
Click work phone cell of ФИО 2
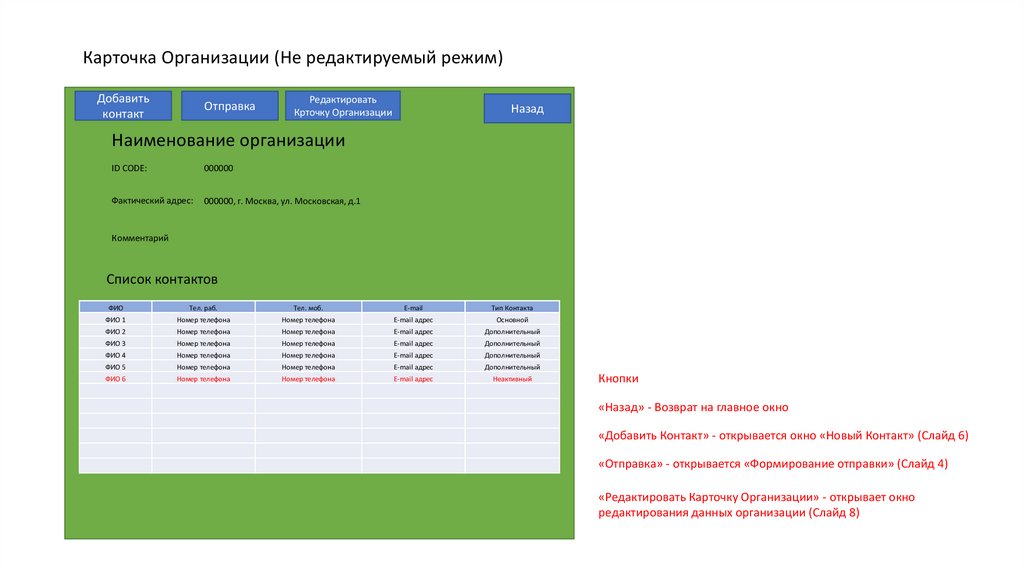pos(203,332)
